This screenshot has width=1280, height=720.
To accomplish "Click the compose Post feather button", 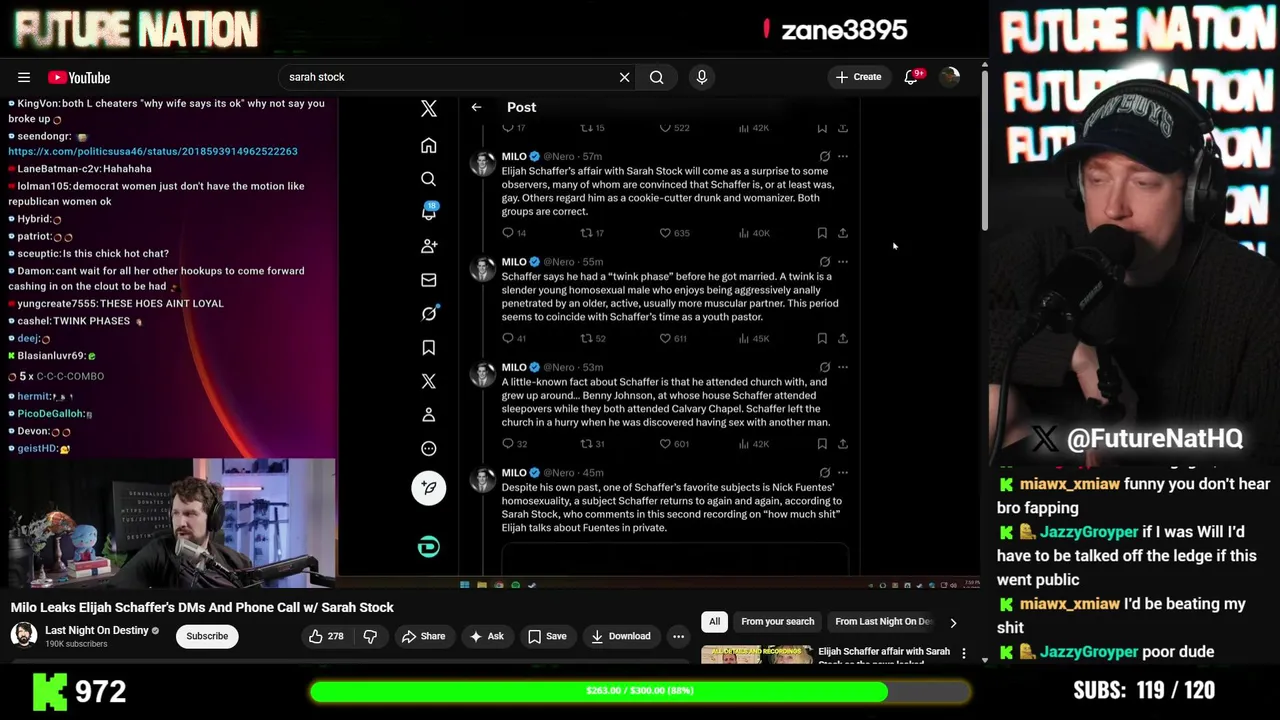I will click(429, 488).
